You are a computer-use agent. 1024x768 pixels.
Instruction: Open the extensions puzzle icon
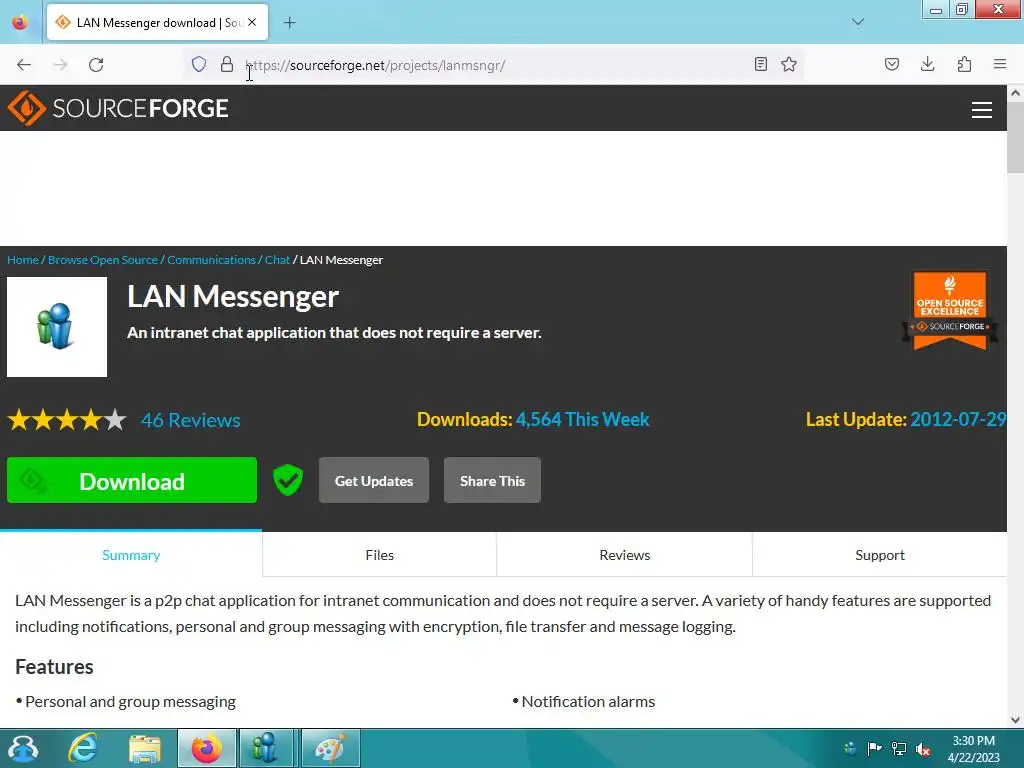click(x=964, y=64)
